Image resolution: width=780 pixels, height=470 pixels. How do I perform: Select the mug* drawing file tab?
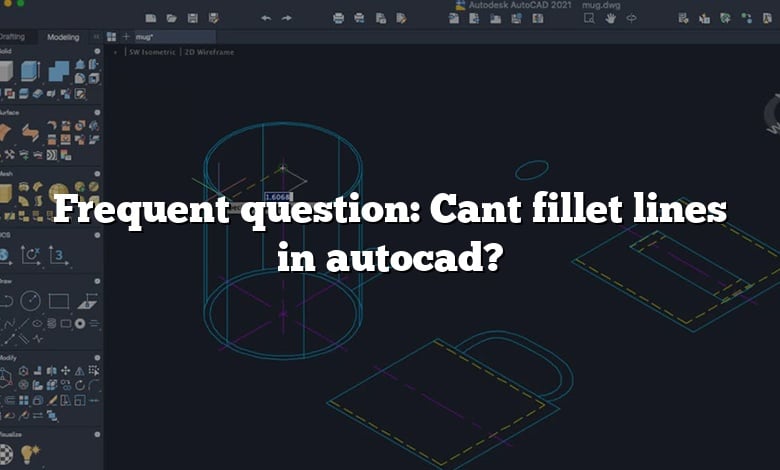[174, 37]
